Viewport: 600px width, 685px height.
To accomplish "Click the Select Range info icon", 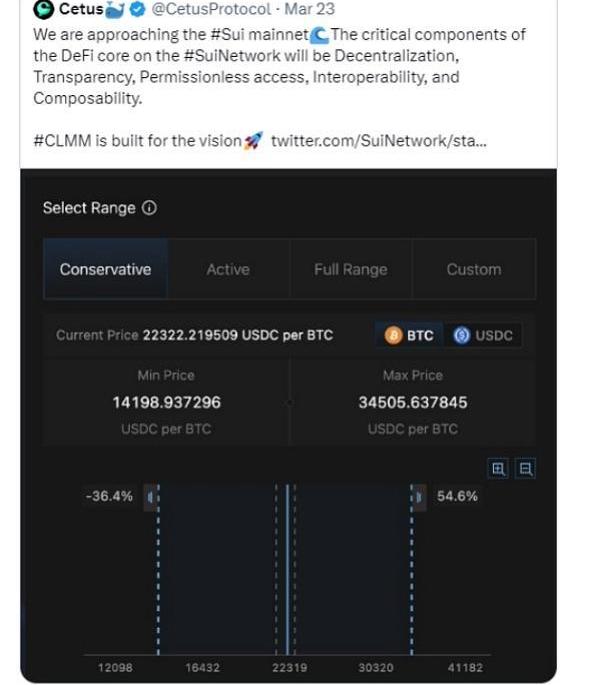I will pos(149,208).
